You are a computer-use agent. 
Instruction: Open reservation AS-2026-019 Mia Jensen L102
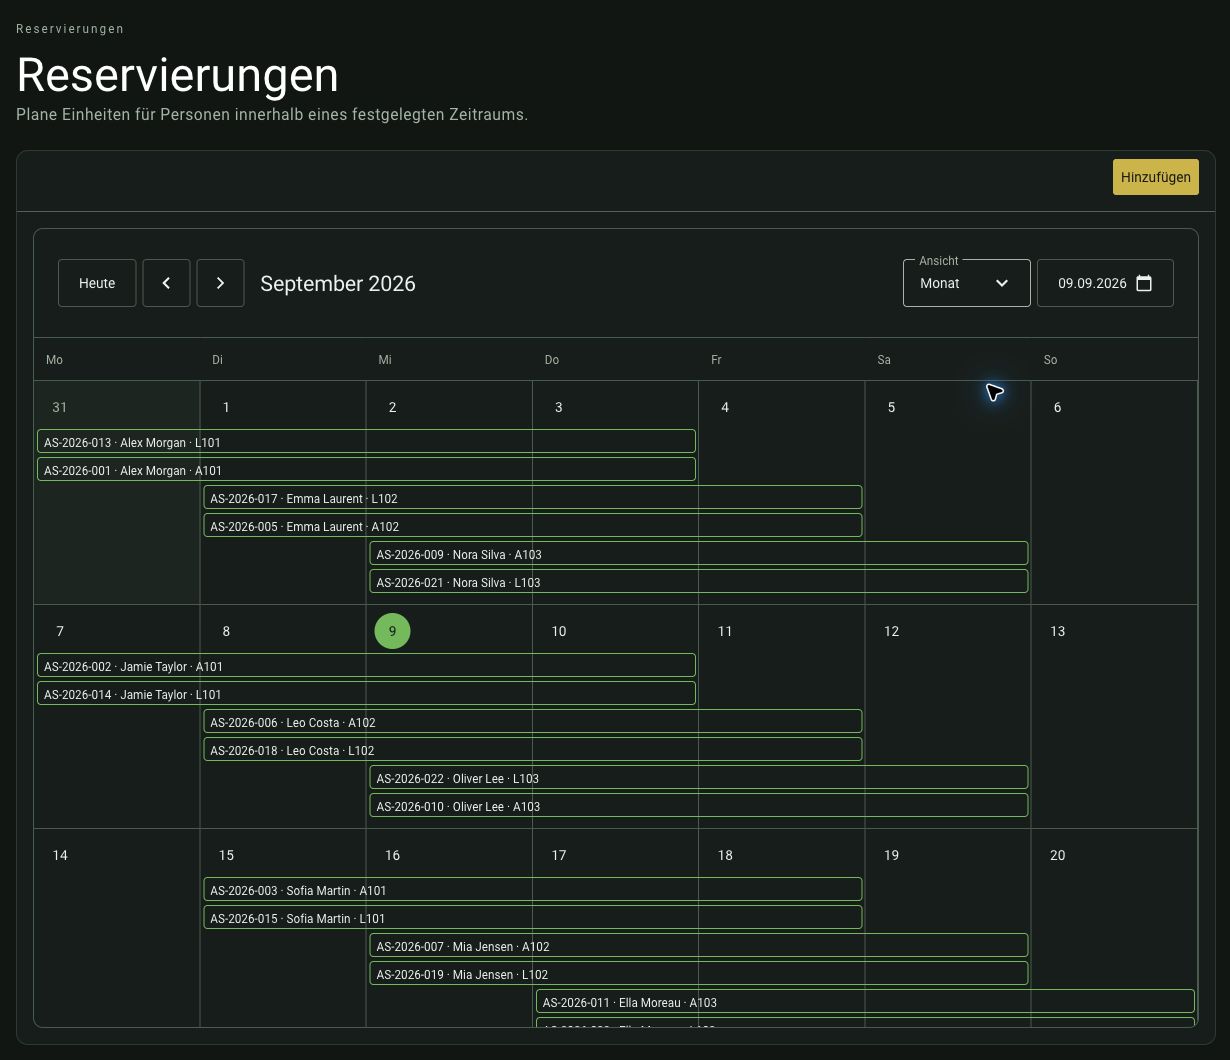(x=699, y=973)
